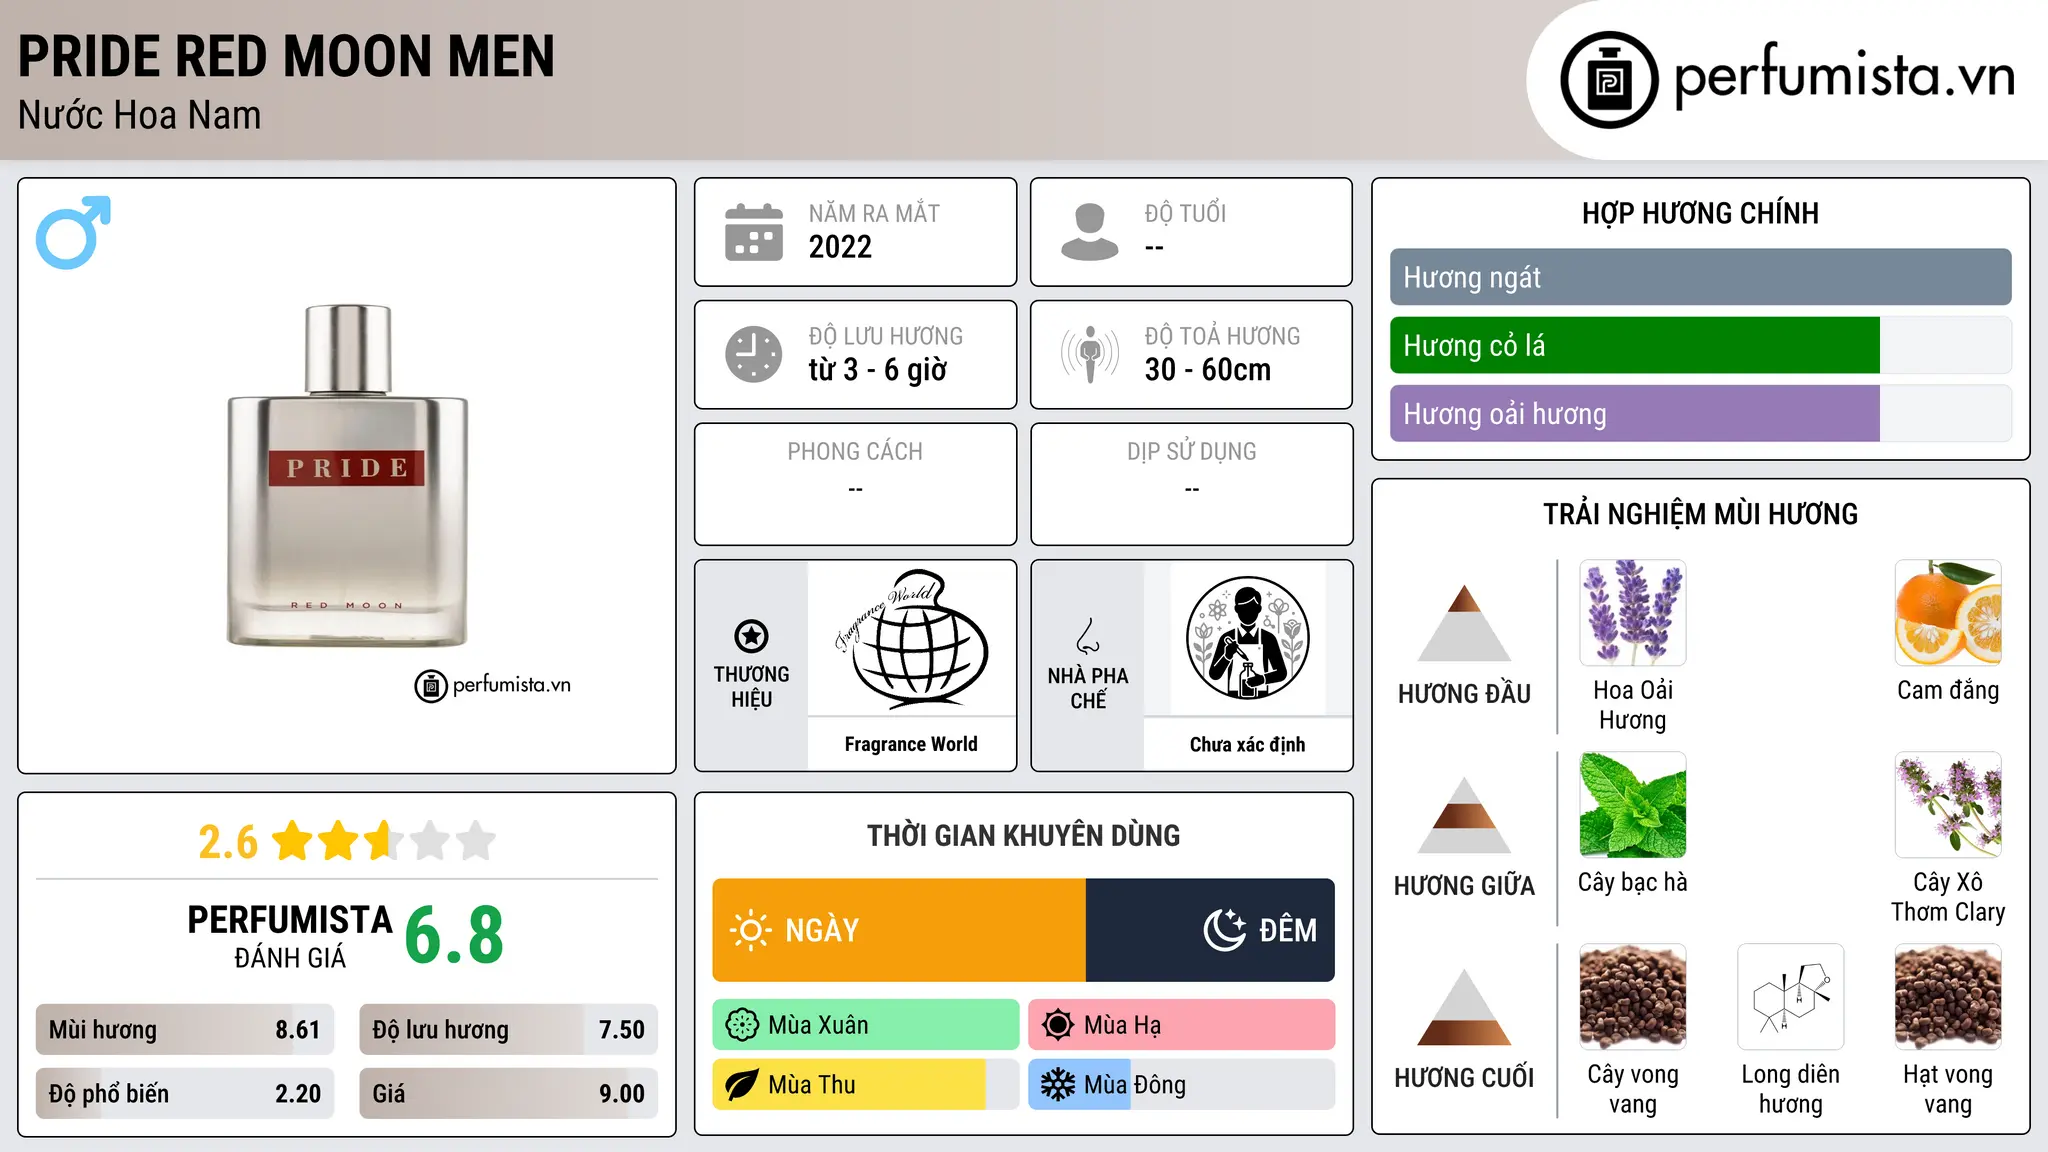Screen dimensions: 2048x1152
Task: Click the Nước Hoa Nam subtitle
Action: [x=140, y=115]
